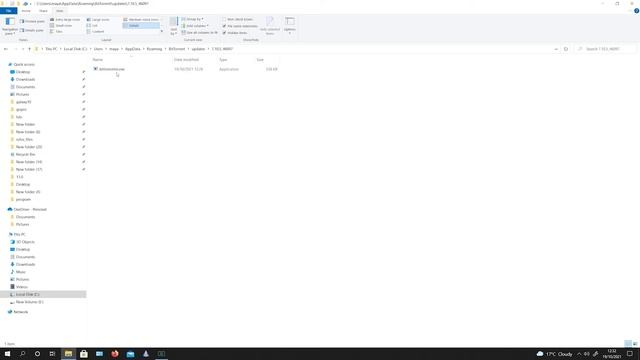The image size is (640, 360).
Task: Switch layout to Medium-sized icons
Action: (x=141, y=20)
